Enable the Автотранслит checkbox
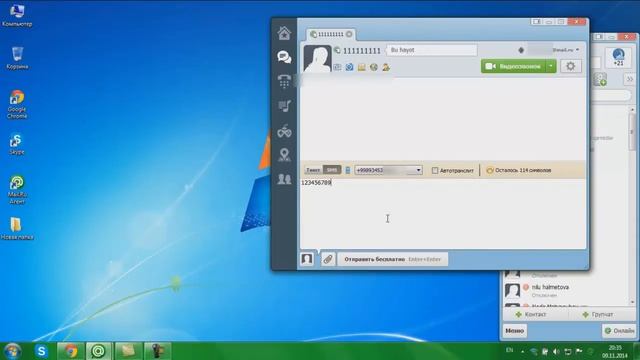 435,170
